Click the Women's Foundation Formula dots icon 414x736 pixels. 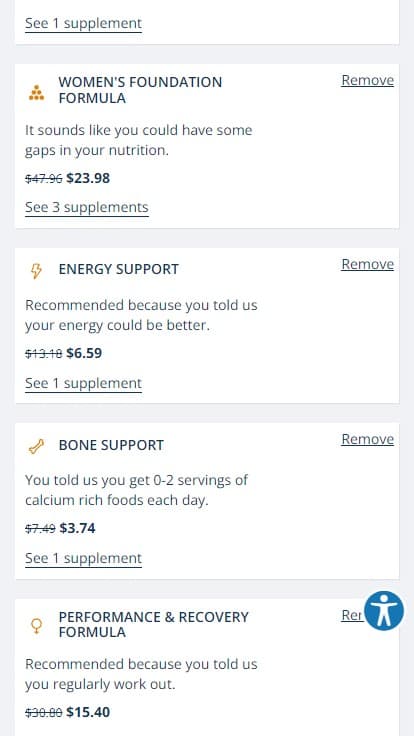click(x=36, y=93)
